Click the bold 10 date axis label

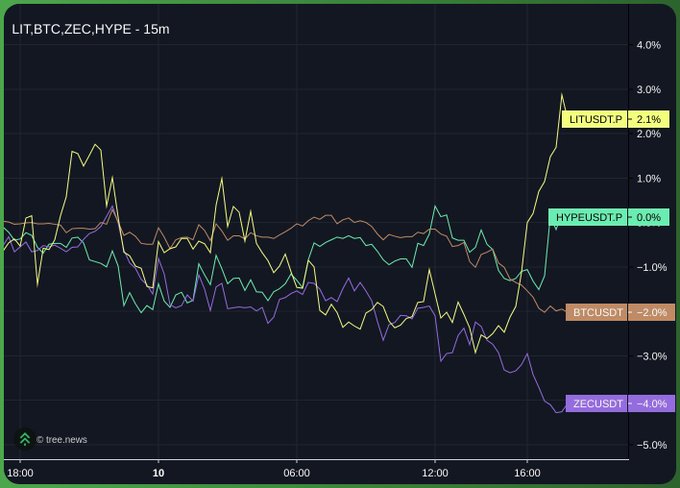158,473
